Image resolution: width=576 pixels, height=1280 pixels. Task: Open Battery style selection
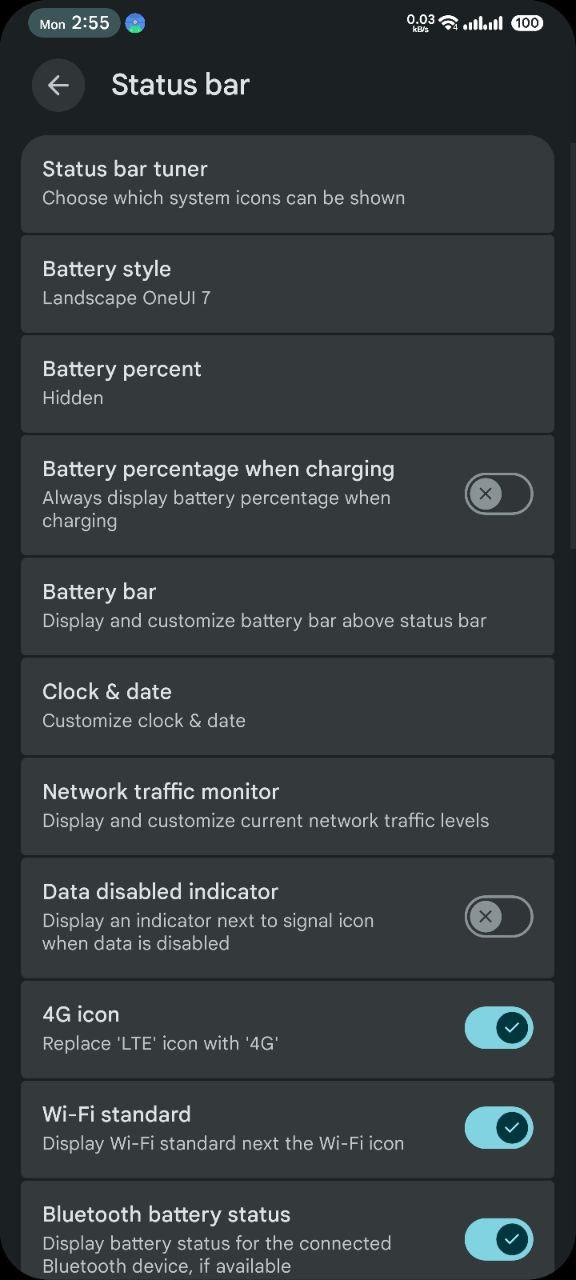[288, 283]
